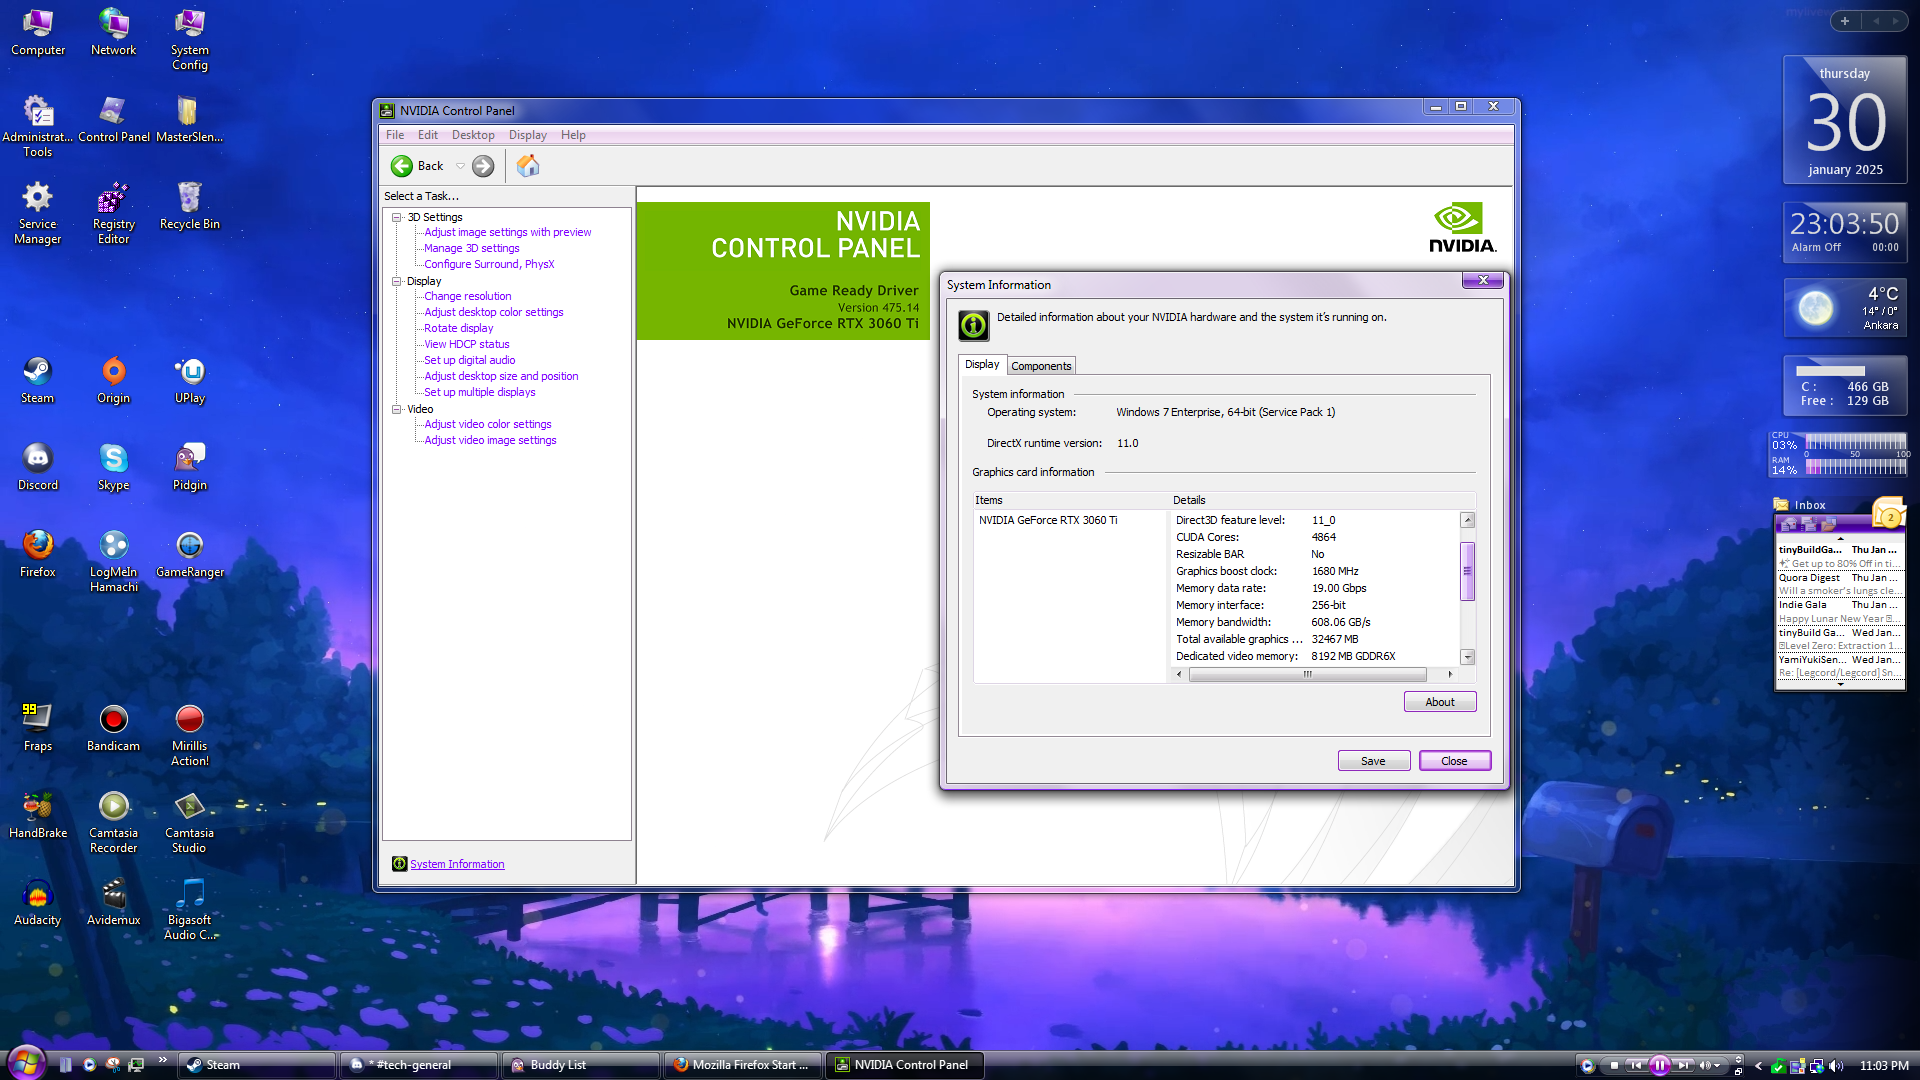Open the Display menu

click(x=527, y=135)
